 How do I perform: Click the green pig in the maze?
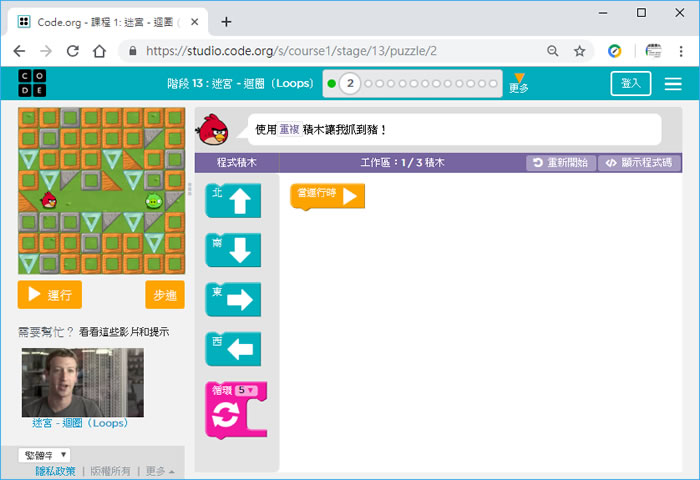pos(154,201)
